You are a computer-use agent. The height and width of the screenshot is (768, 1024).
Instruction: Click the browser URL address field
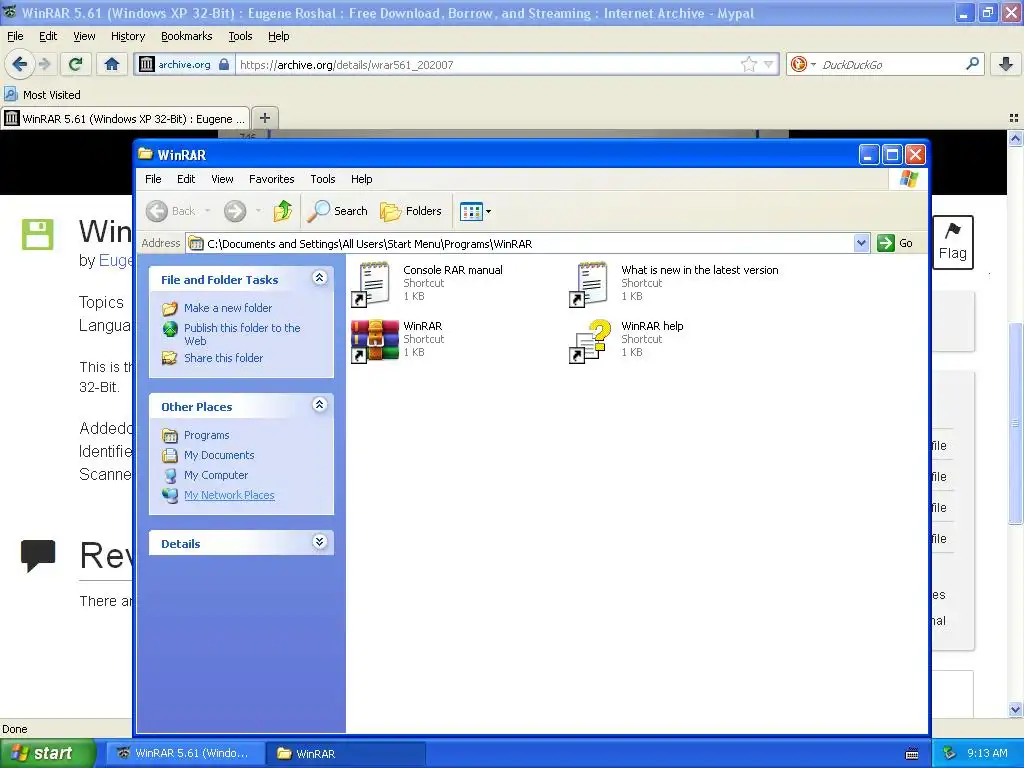pyautogui.click(x=488, y=65)
